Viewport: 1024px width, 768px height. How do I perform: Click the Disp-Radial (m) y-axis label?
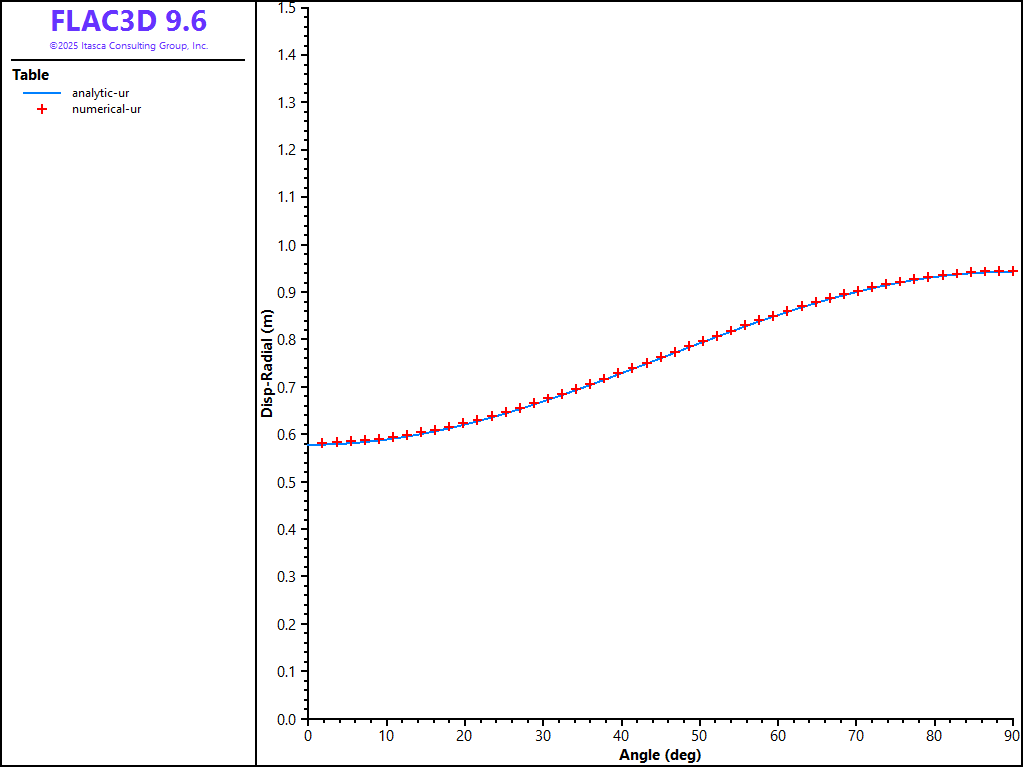coord(267,363)
